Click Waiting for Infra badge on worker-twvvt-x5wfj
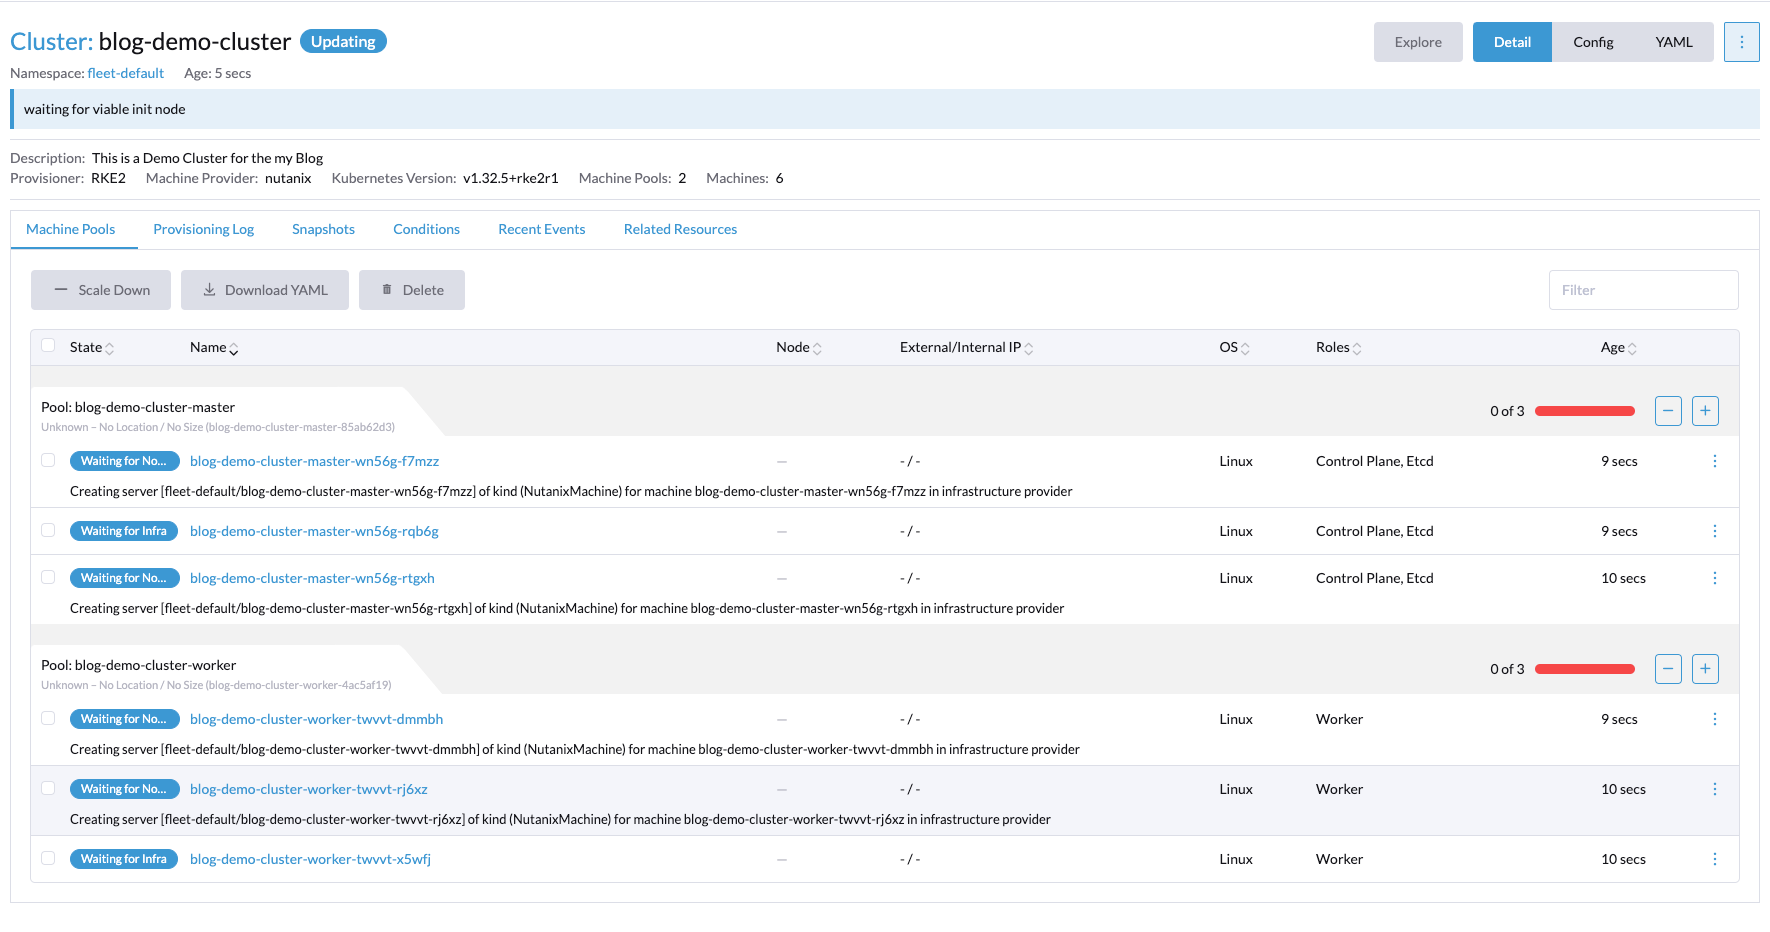The image size is (1770, 932). pos(124,859)
